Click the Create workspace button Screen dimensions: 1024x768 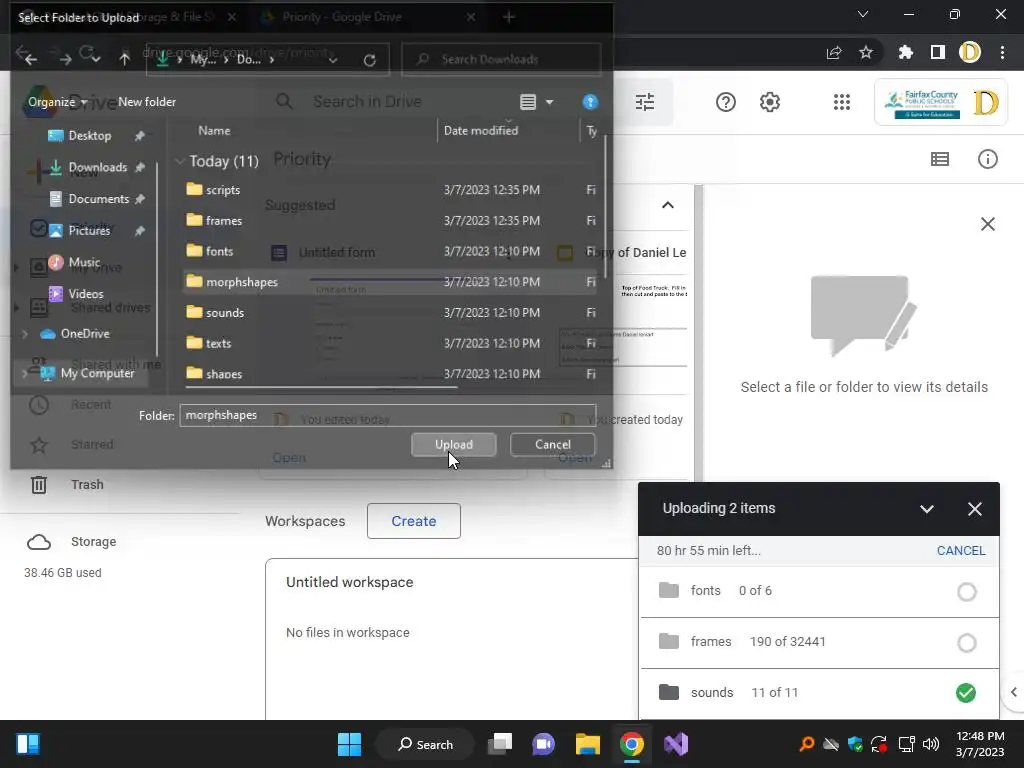[413, 521]
